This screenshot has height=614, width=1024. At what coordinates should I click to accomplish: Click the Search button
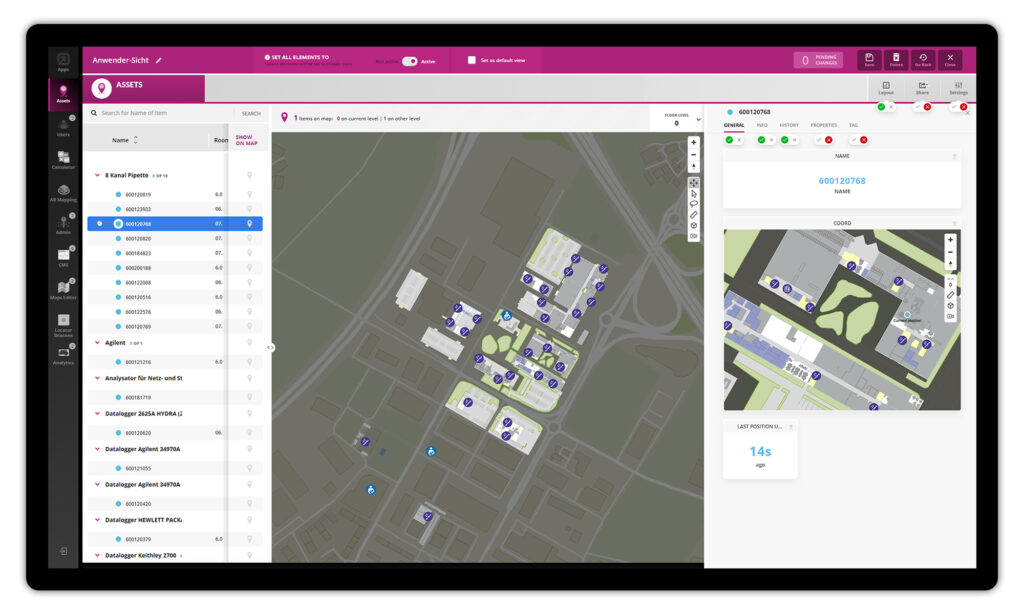pyautogui.click(x=250, y=113)
